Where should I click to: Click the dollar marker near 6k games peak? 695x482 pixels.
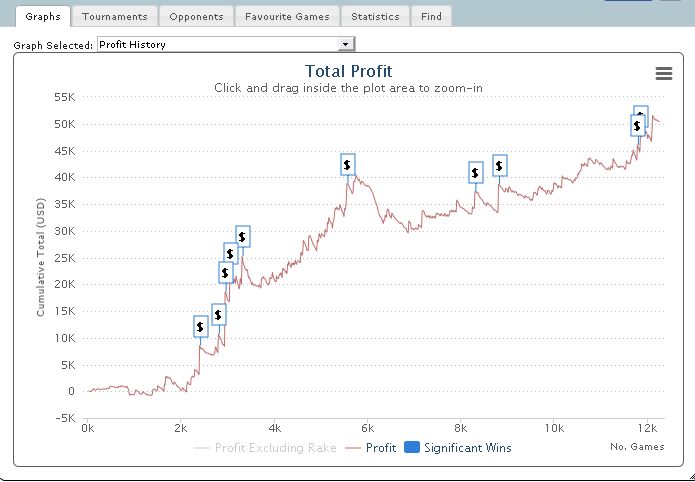[x=347, y=165]
